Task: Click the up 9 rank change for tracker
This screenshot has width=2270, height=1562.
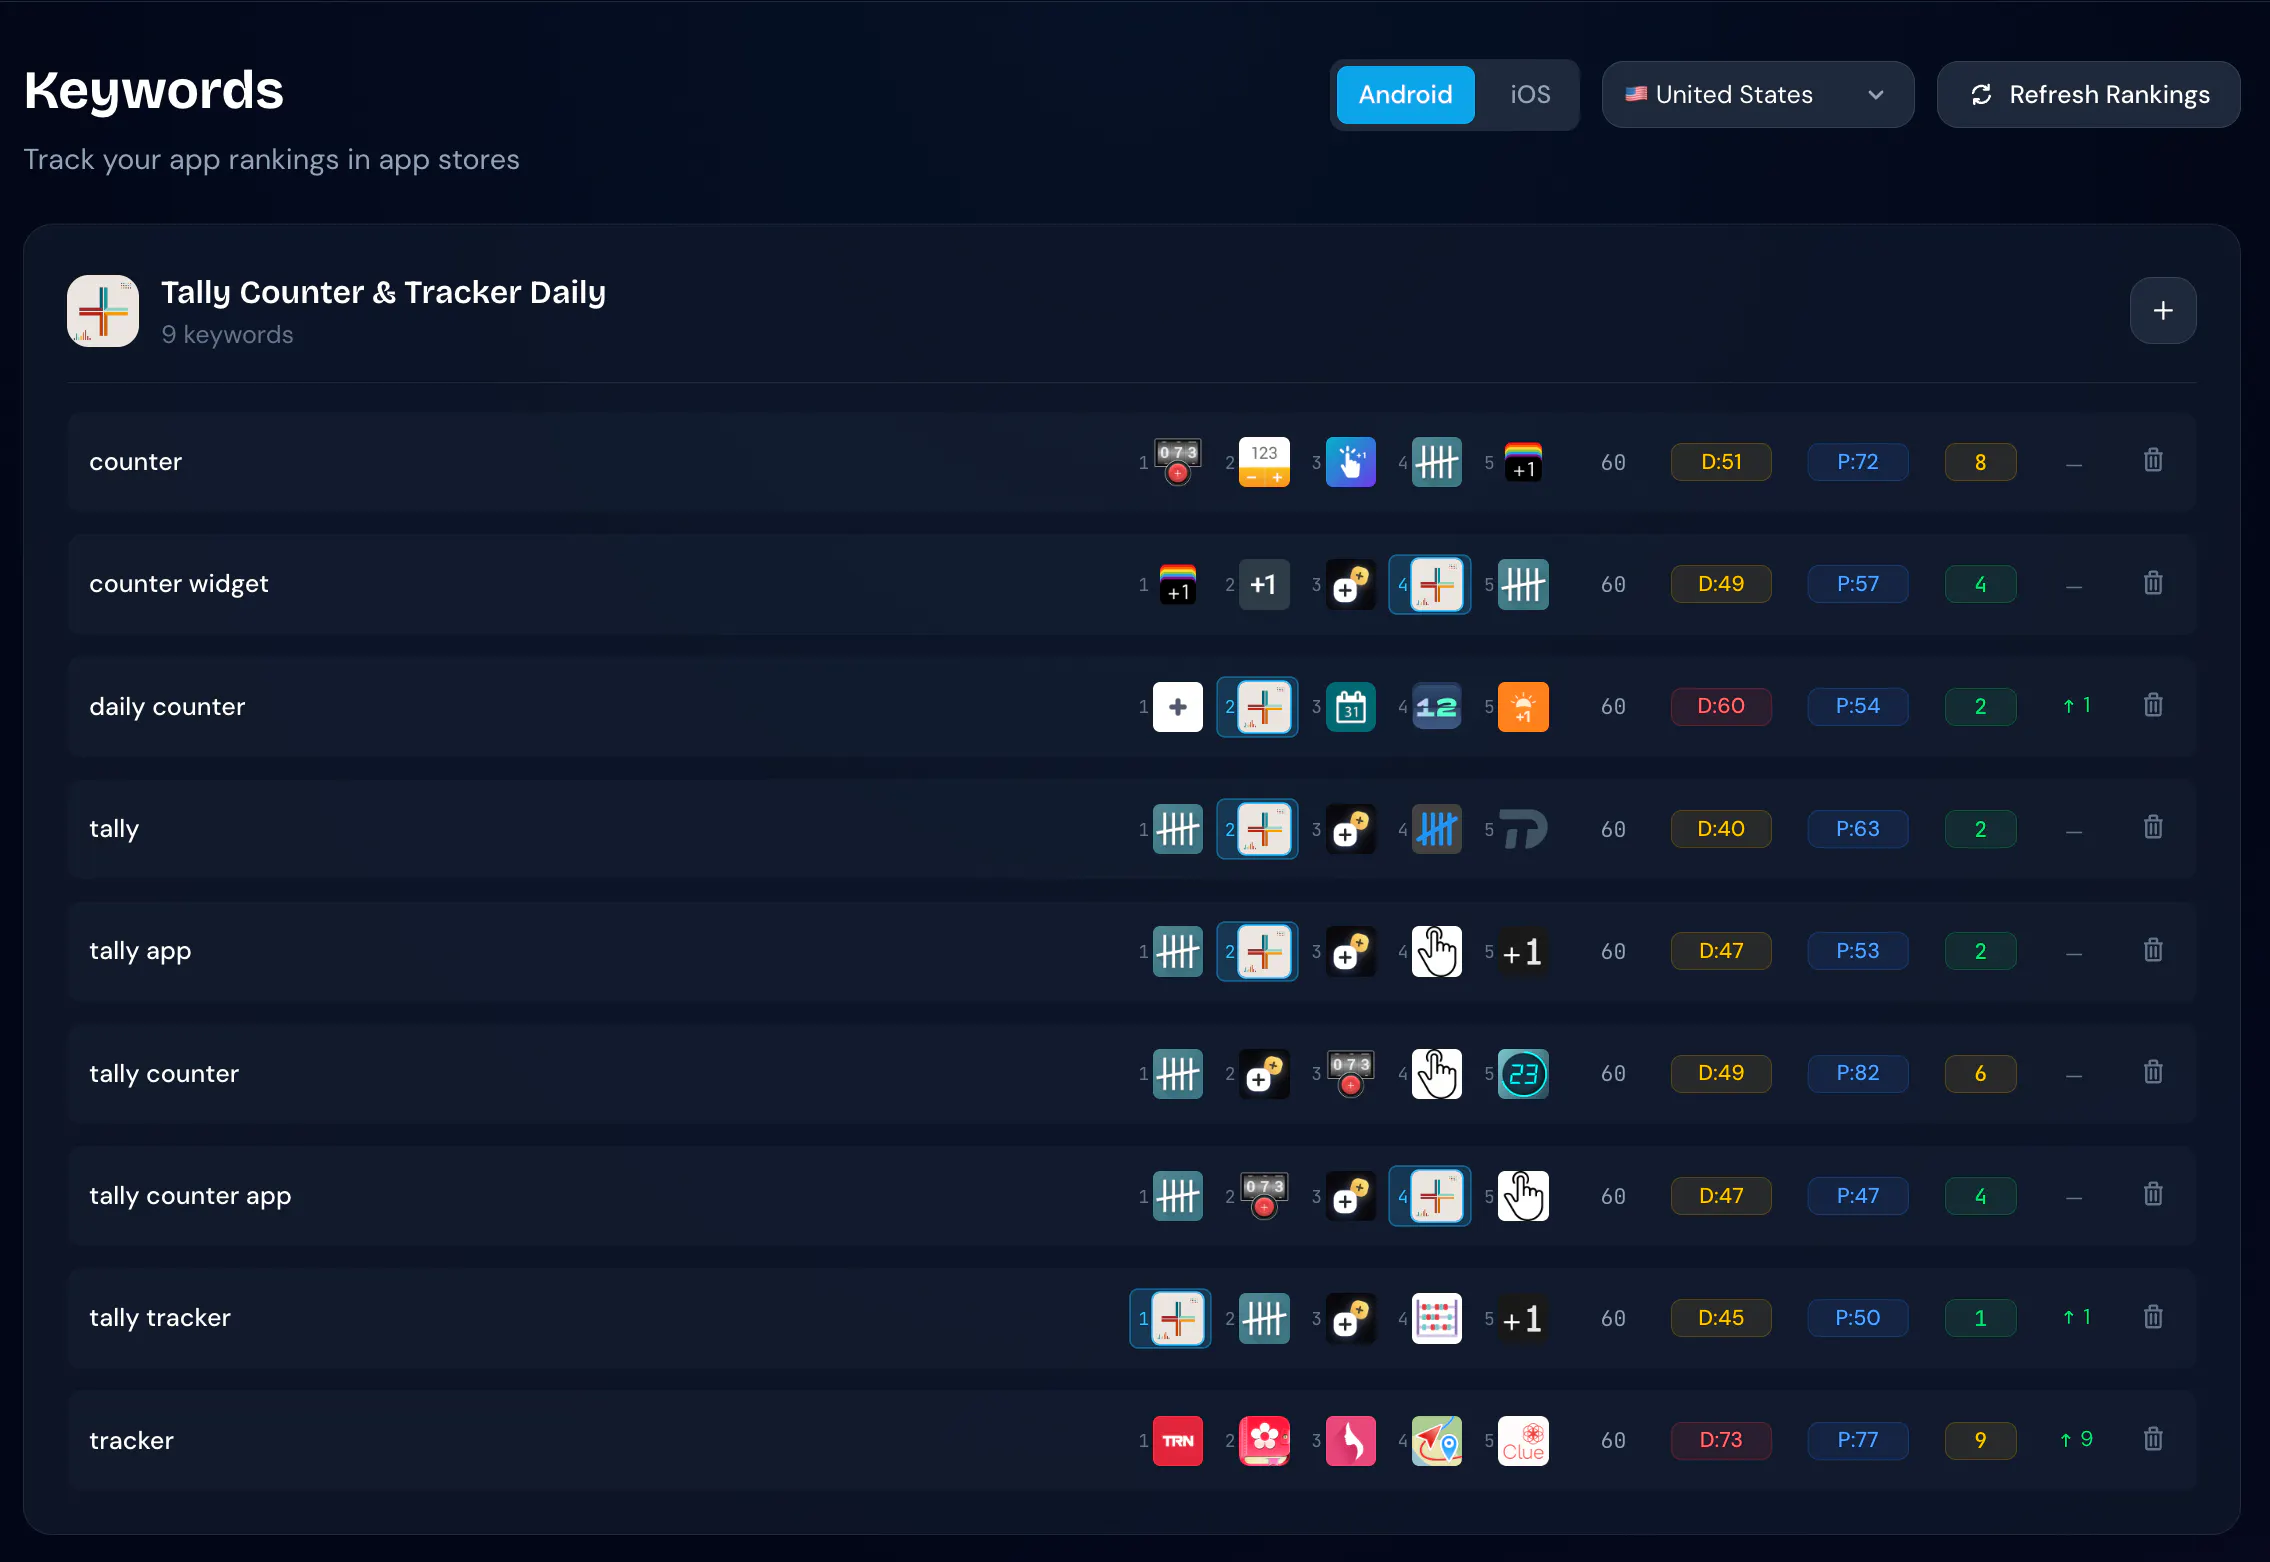Action: point(2076,1439)
